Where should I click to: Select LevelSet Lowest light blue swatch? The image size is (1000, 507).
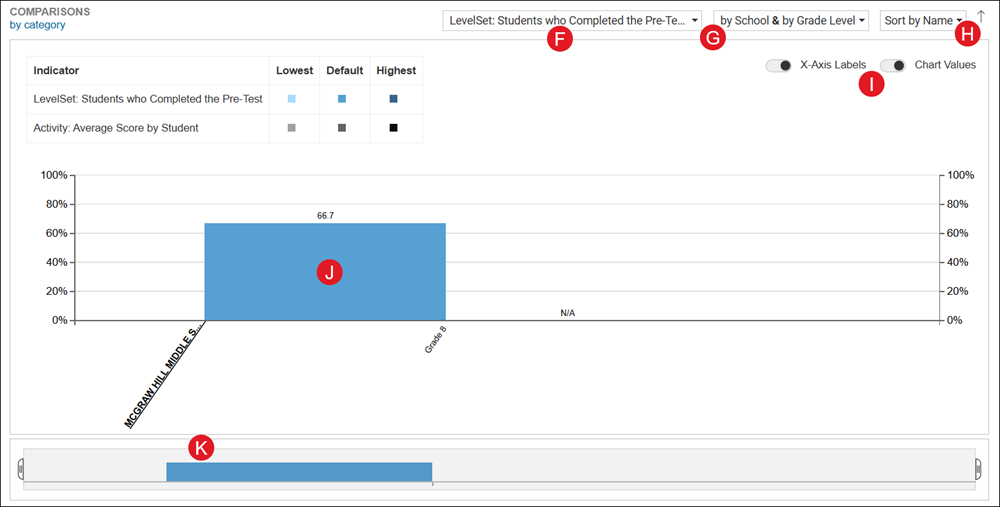point(292,99)
